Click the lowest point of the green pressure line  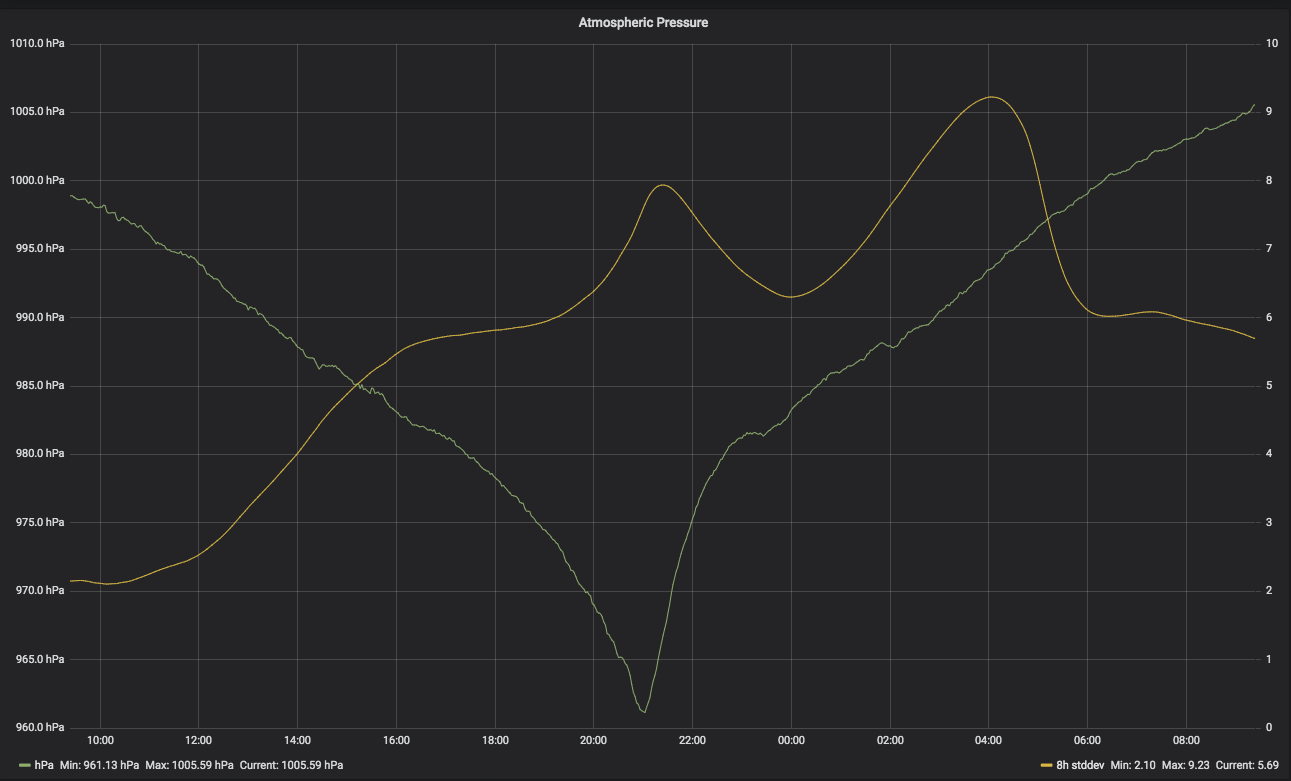tap(644, 712)
